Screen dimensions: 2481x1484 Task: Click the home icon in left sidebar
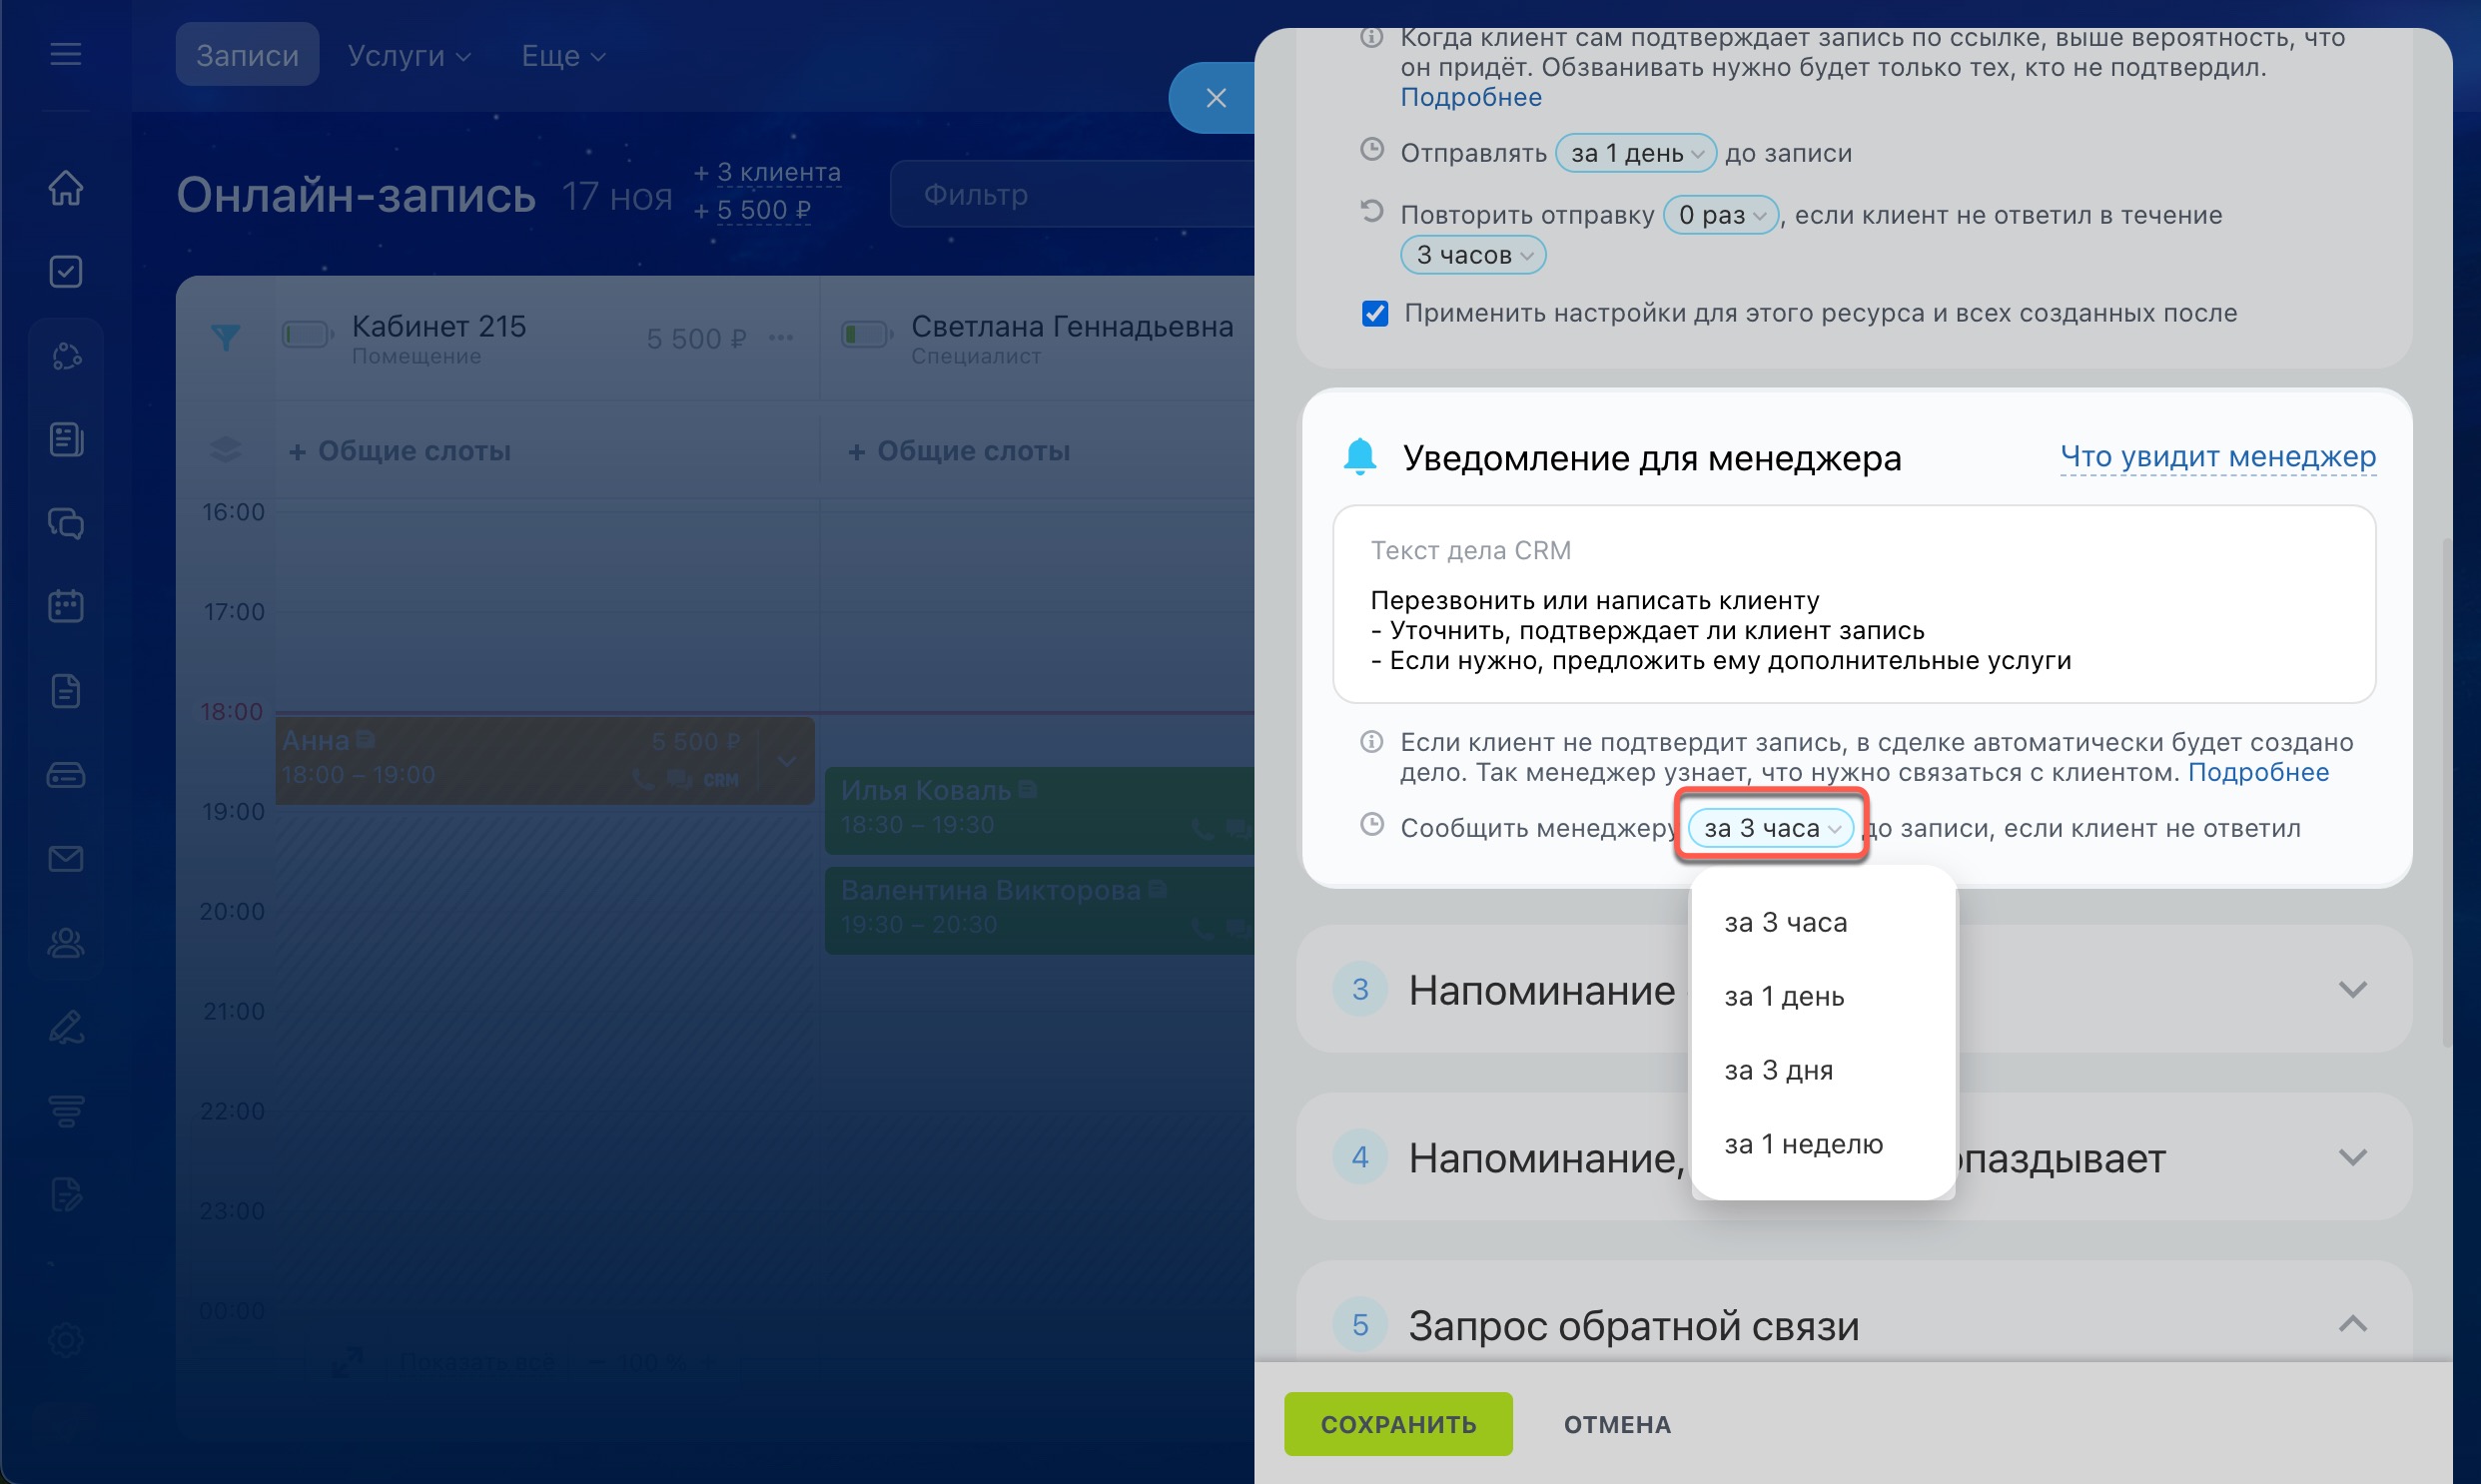[x=66, y=188]
